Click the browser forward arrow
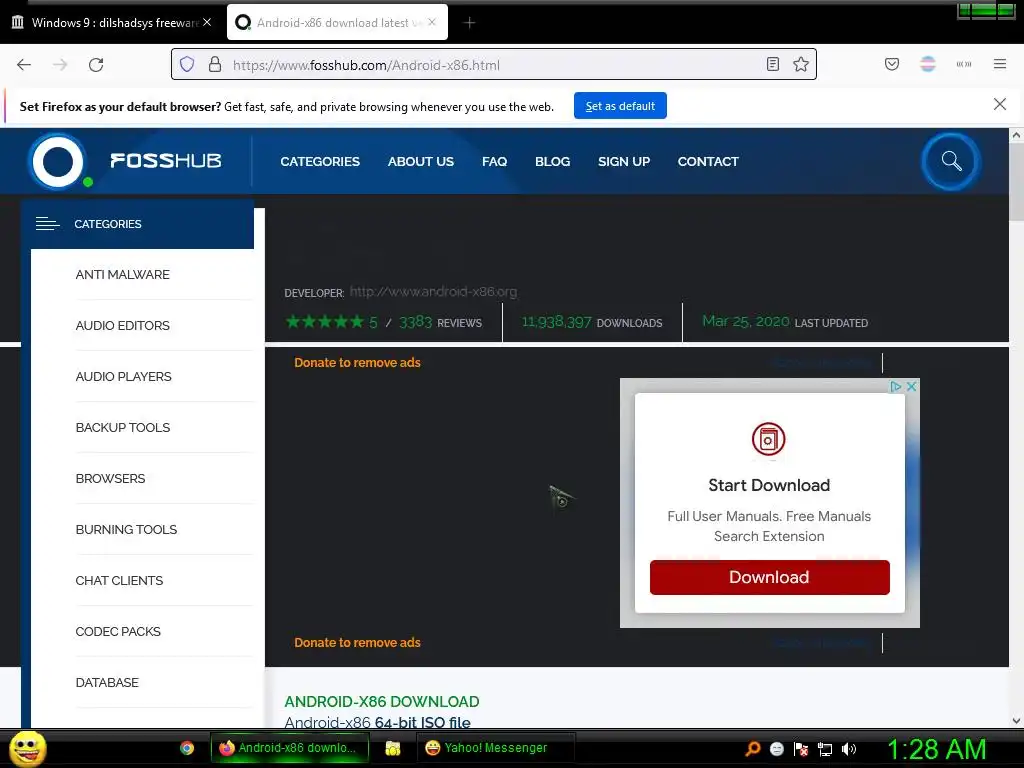1024x768 pixels. tap(60, 65)
